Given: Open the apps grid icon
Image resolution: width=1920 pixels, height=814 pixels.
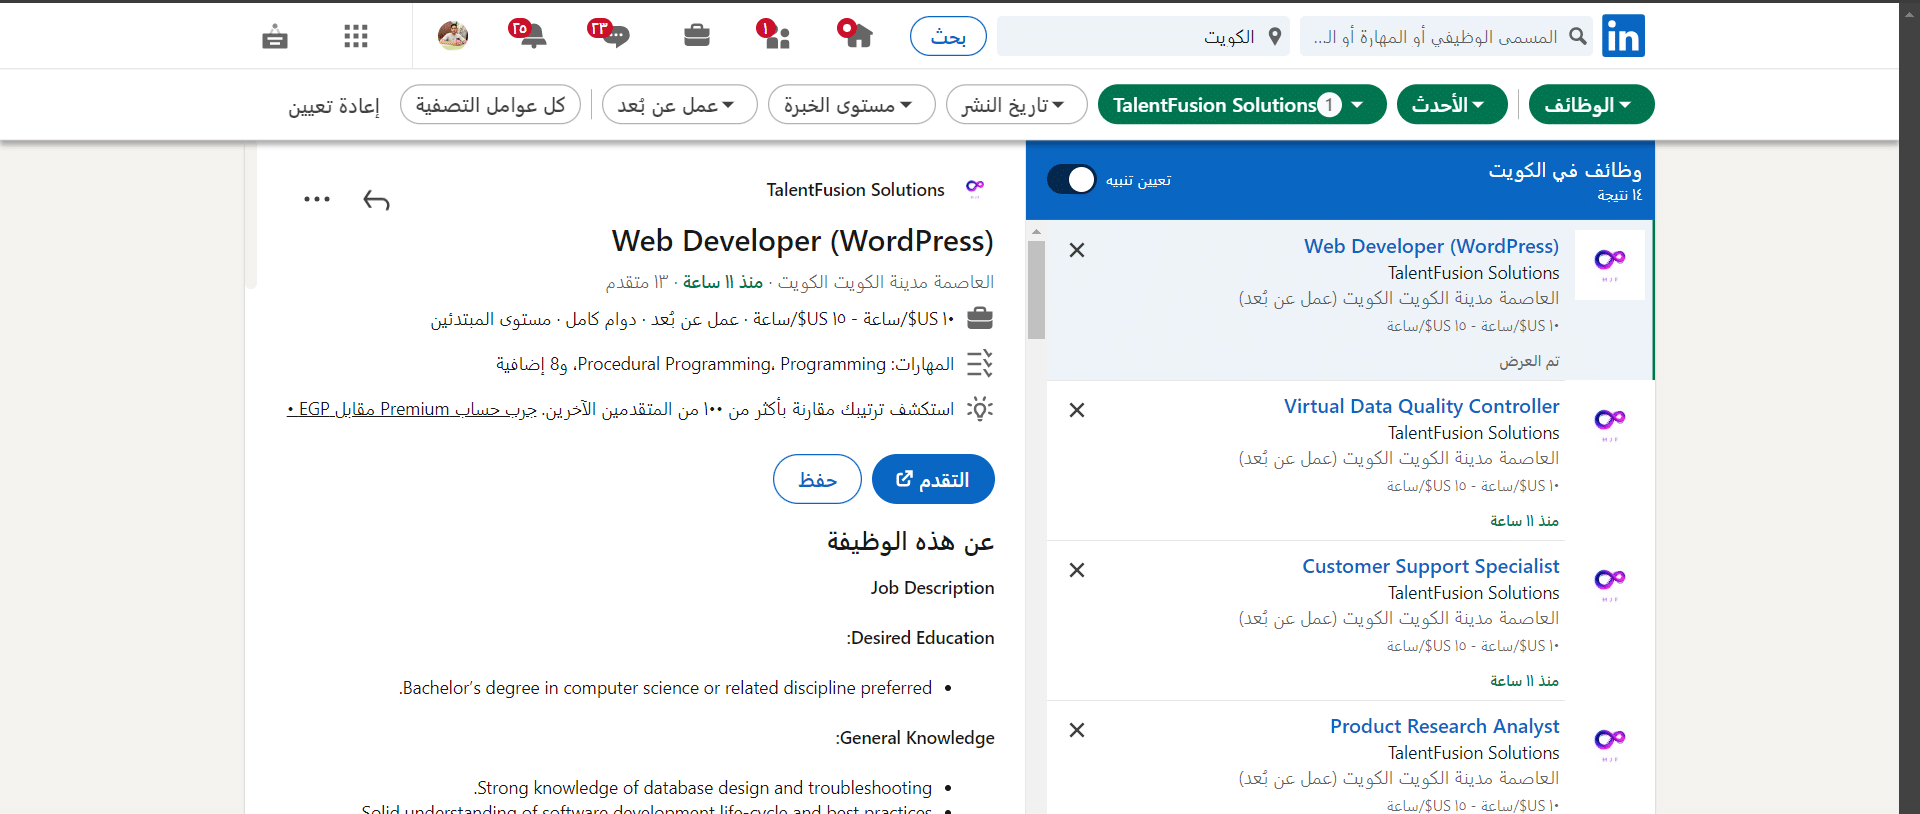Looking at the screenshot, I should (x=356, y=36).
